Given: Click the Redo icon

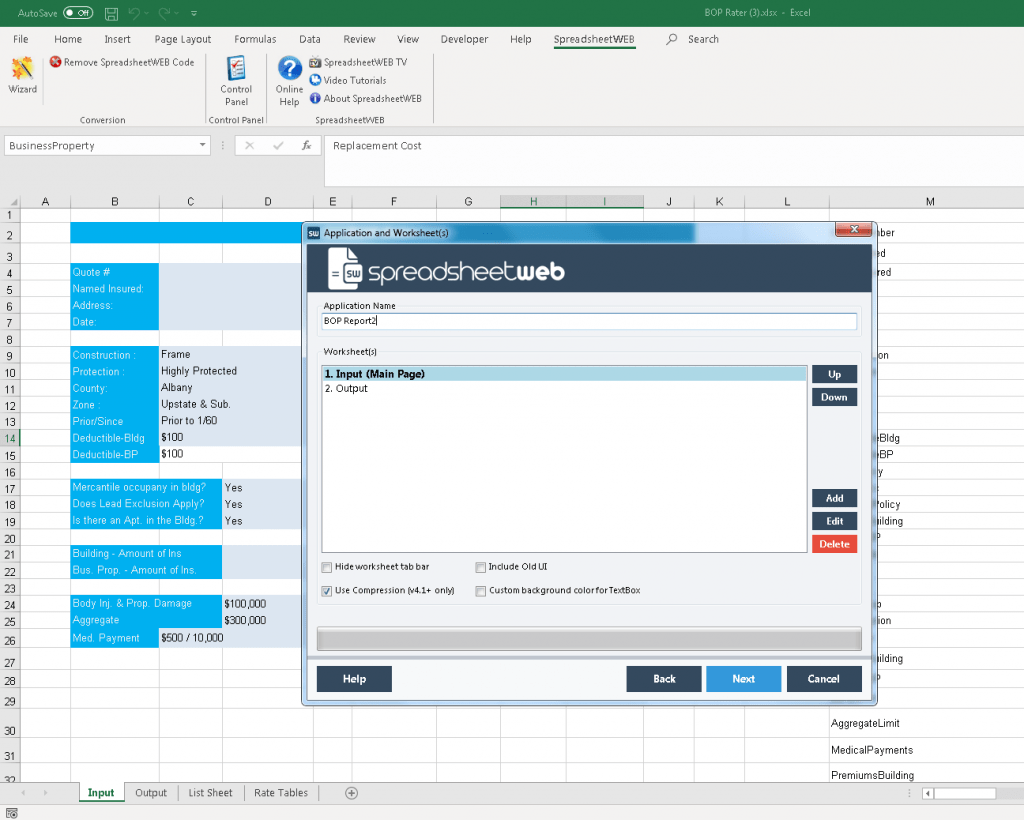Looking at the screenshot, I should click(x=165, y=13).
